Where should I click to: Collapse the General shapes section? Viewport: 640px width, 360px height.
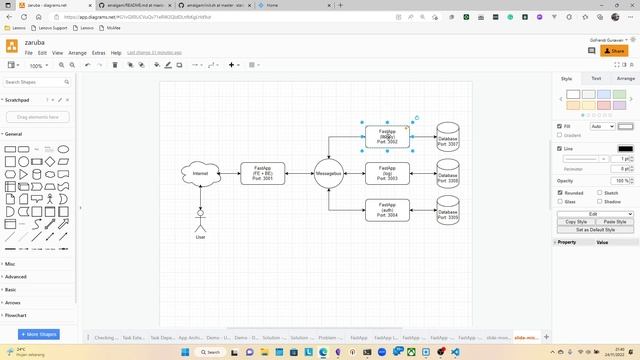tap(13, 134)
